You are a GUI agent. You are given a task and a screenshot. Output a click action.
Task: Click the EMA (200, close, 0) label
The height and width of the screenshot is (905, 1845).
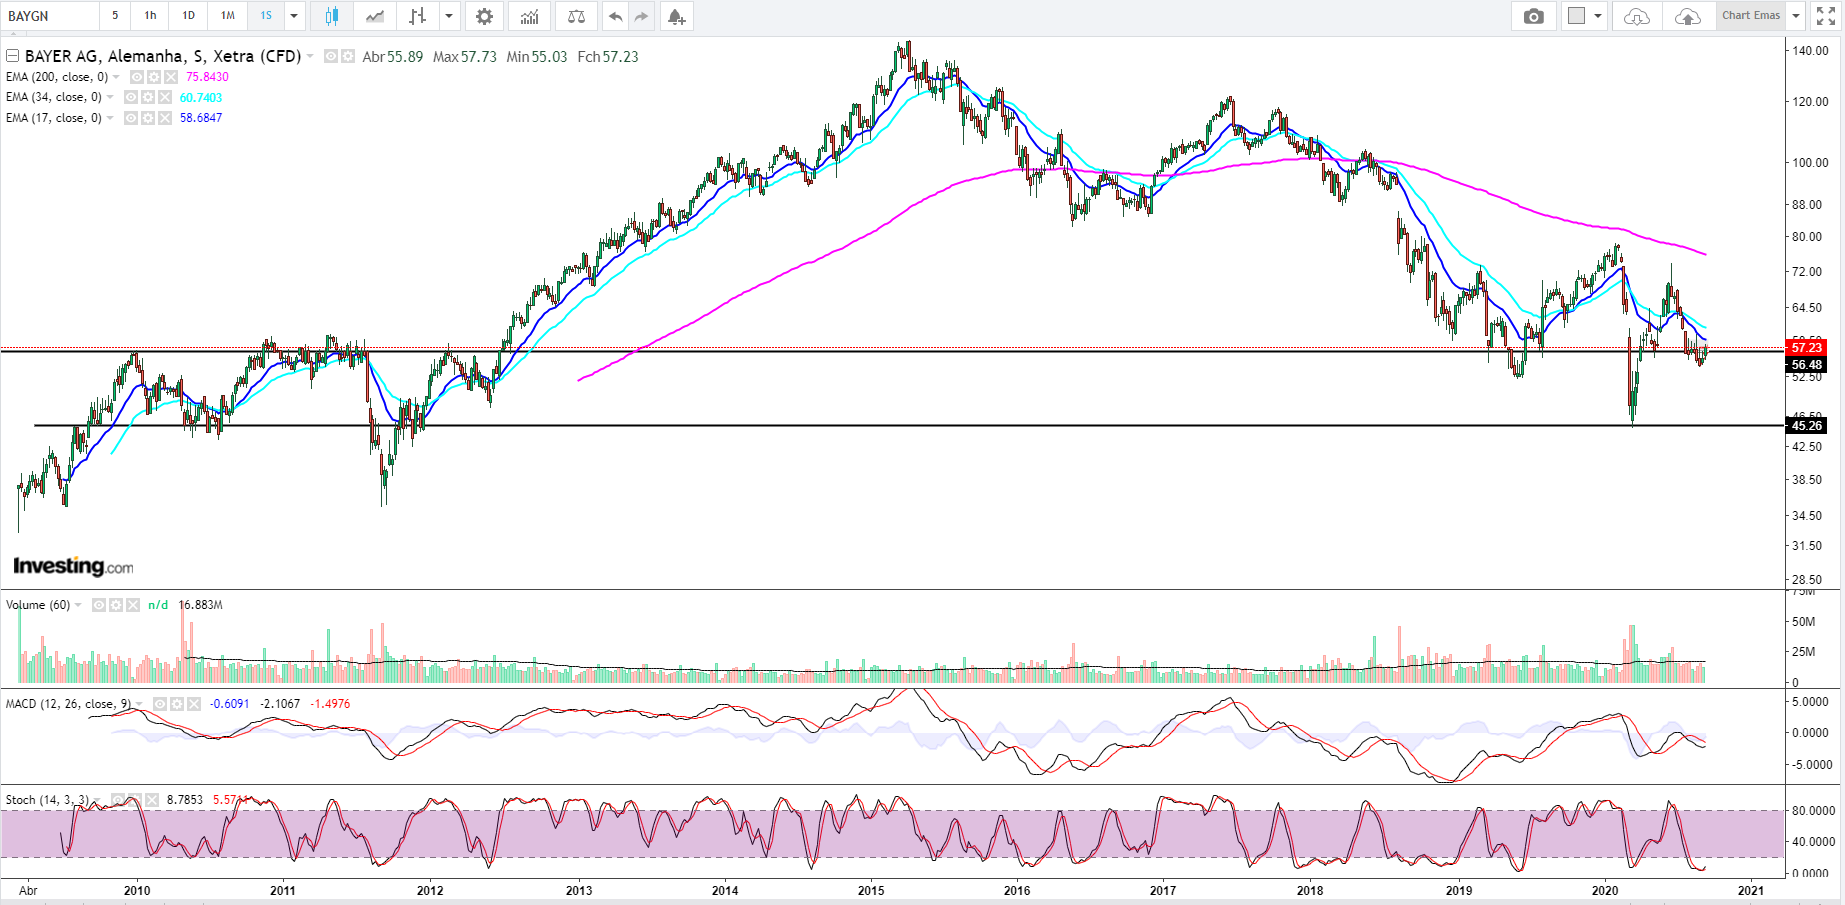[x=57, y=77]
